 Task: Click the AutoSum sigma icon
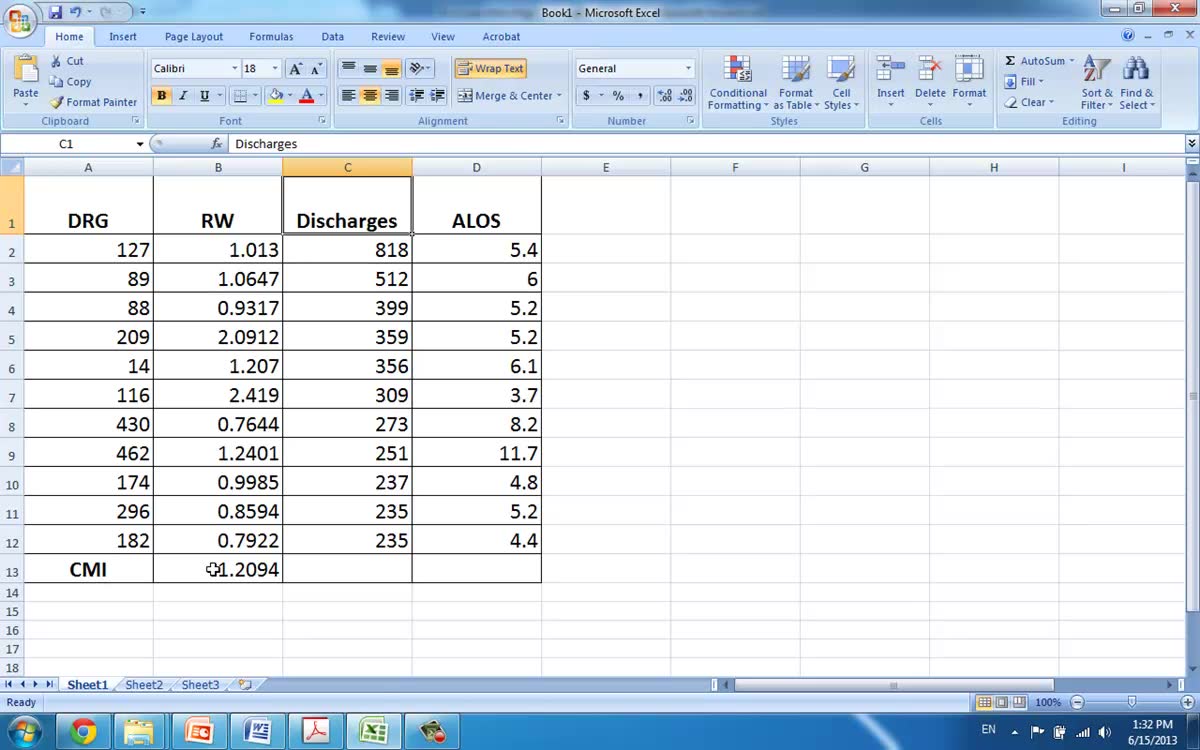[x=1010, y=61]
